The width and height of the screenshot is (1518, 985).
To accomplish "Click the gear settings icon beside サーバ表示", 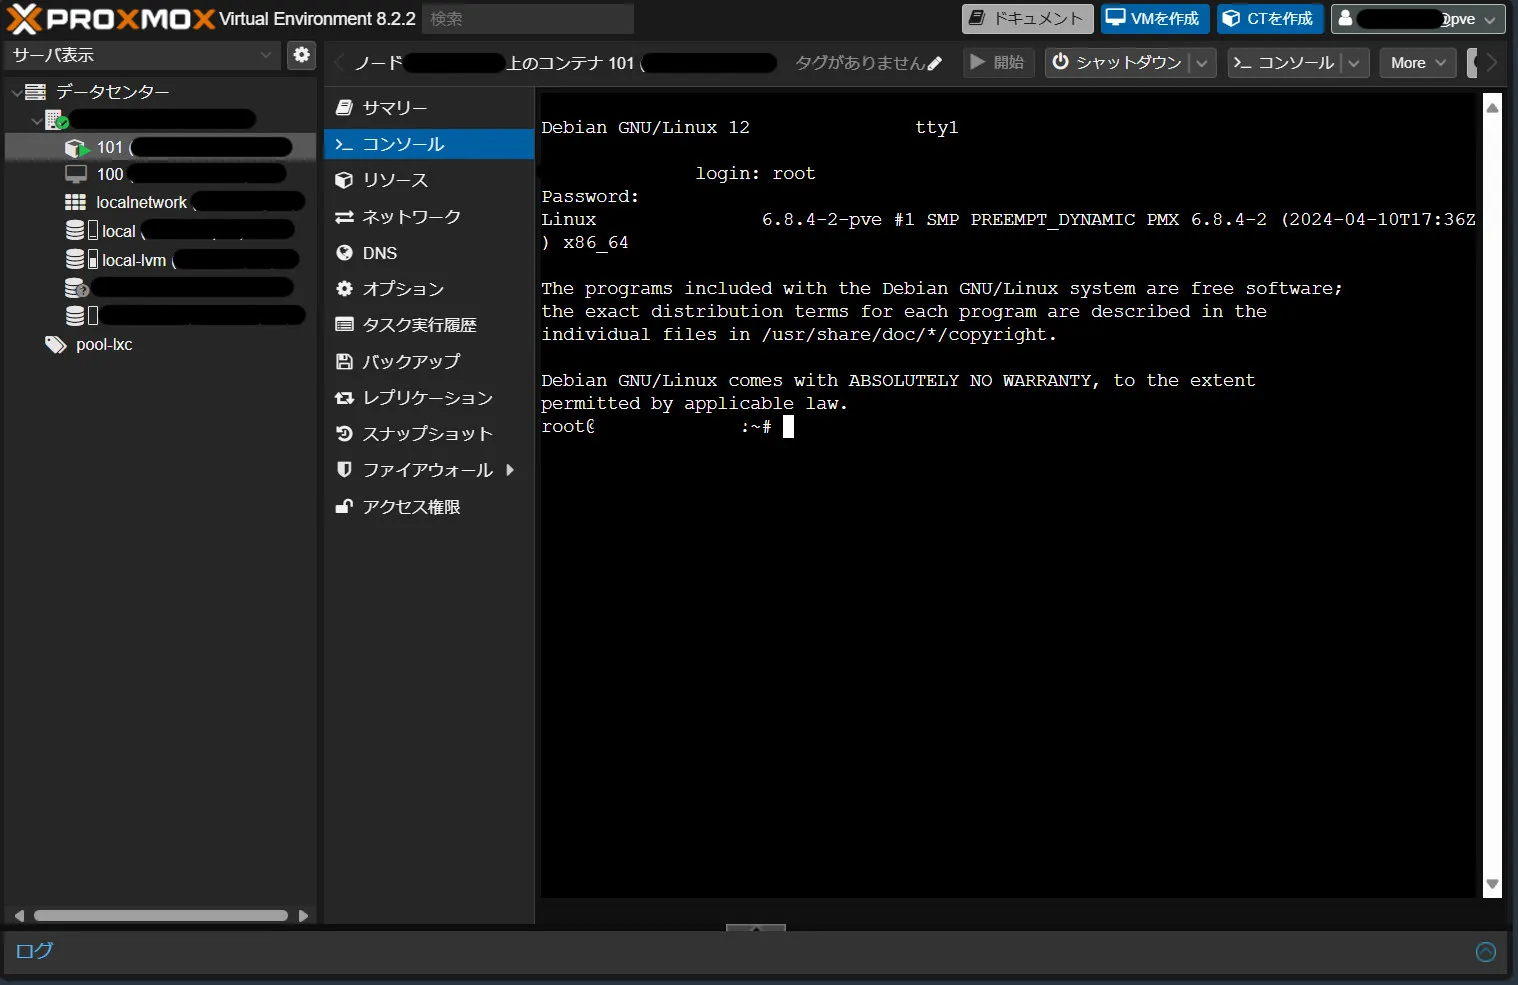I will pos(301,55).
